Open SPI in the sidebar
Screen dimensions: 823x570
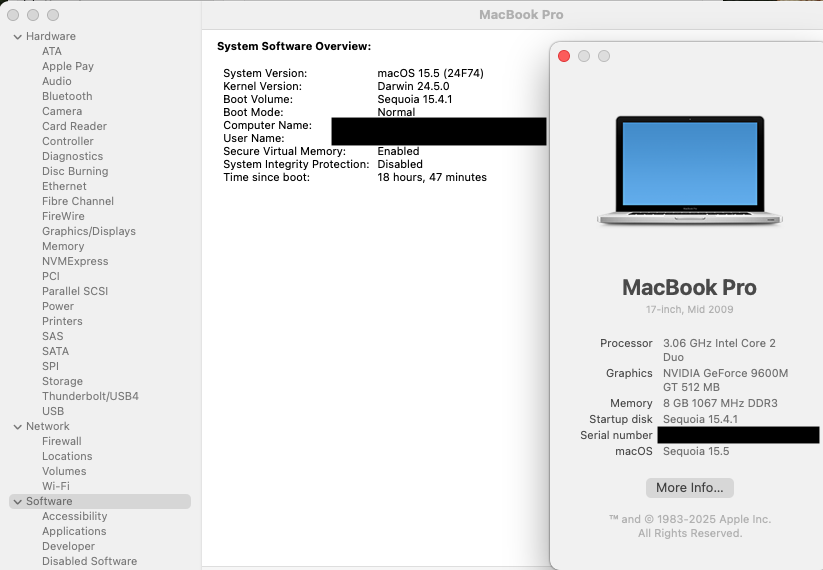50,366
